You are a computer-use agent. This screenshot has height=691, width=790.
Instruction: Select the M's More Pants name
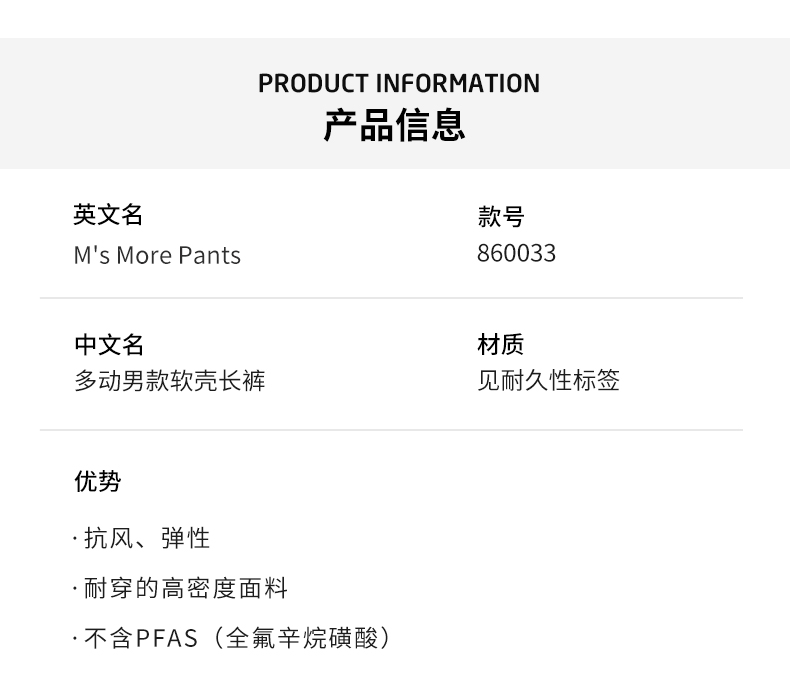click(x=157, y=255)
